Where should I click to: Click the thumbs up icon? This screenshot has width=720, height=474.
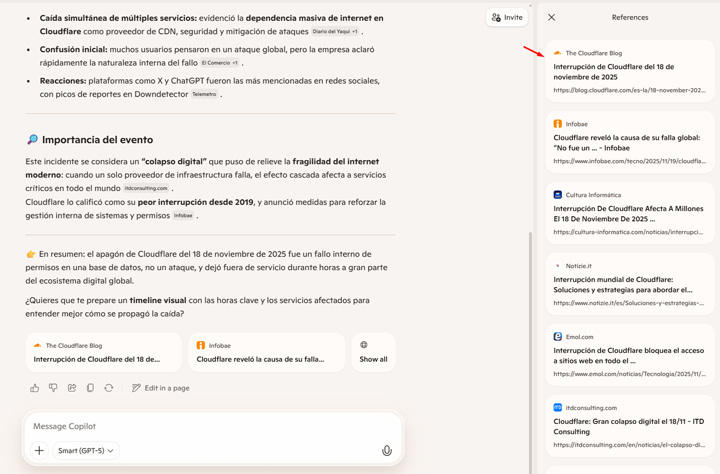(35, 388)
